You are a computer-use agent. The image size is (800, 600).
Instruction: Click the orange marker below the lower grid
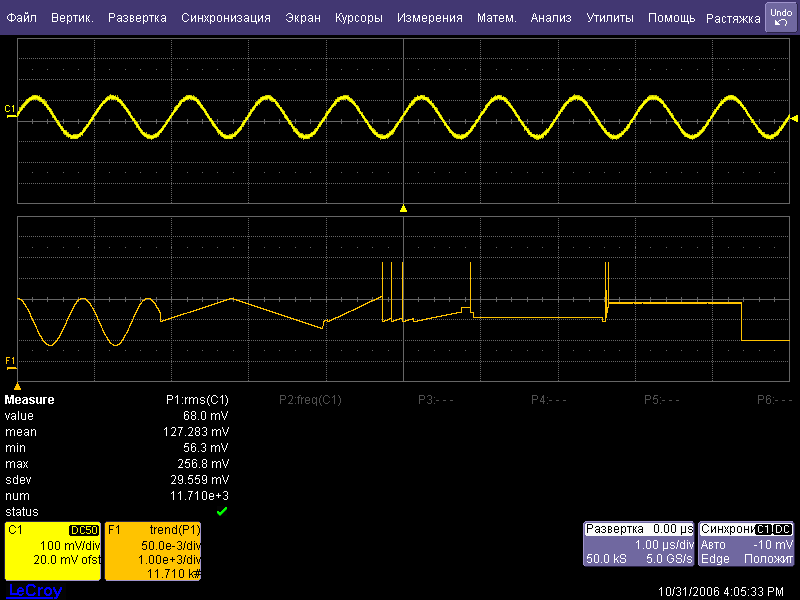coord(17,385)
